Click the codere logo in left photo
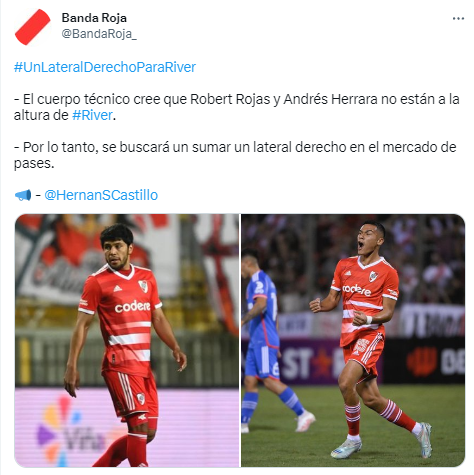The image size is (474, 475). tap(132, 307)
